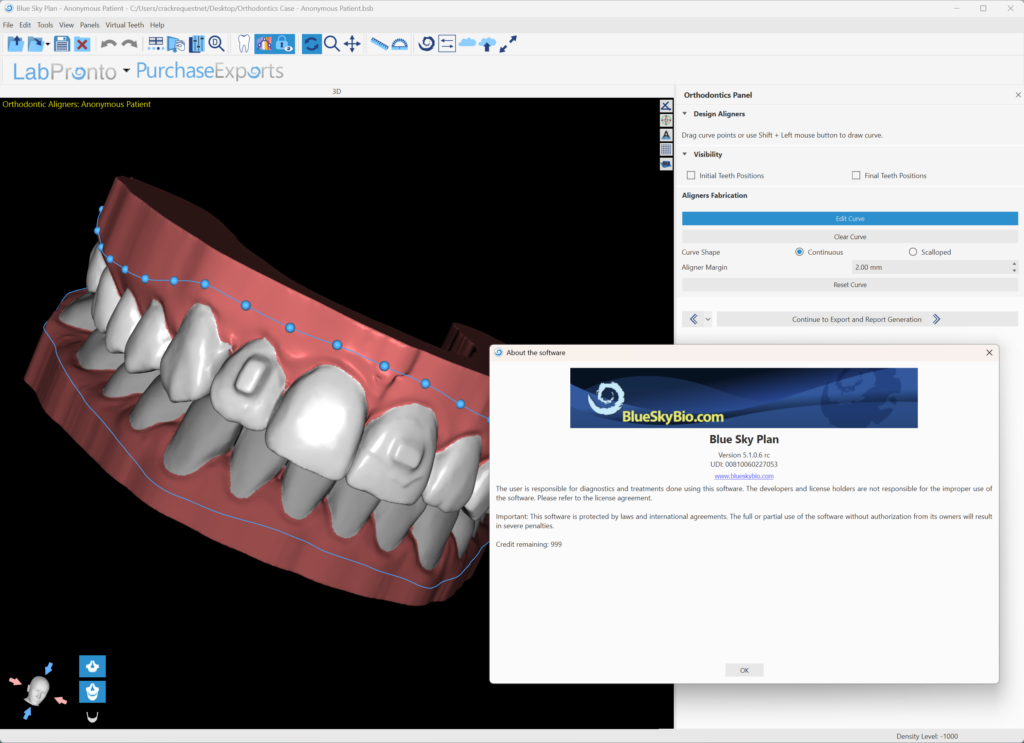Click the PurchaseExports logo link
Image resolution: width=1024 pixels, height=743 pixels.
pos(210,71)
